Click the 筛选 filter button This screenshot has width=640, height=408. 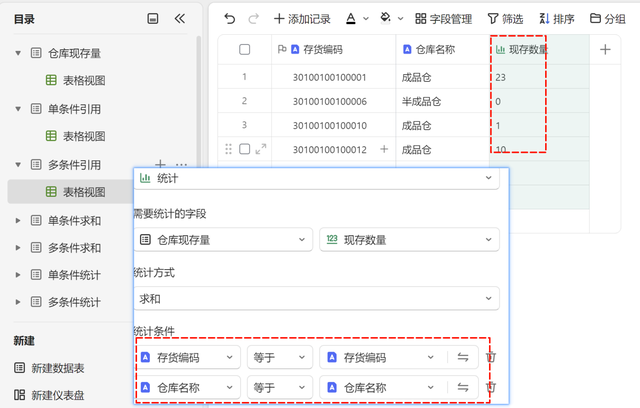505,19
